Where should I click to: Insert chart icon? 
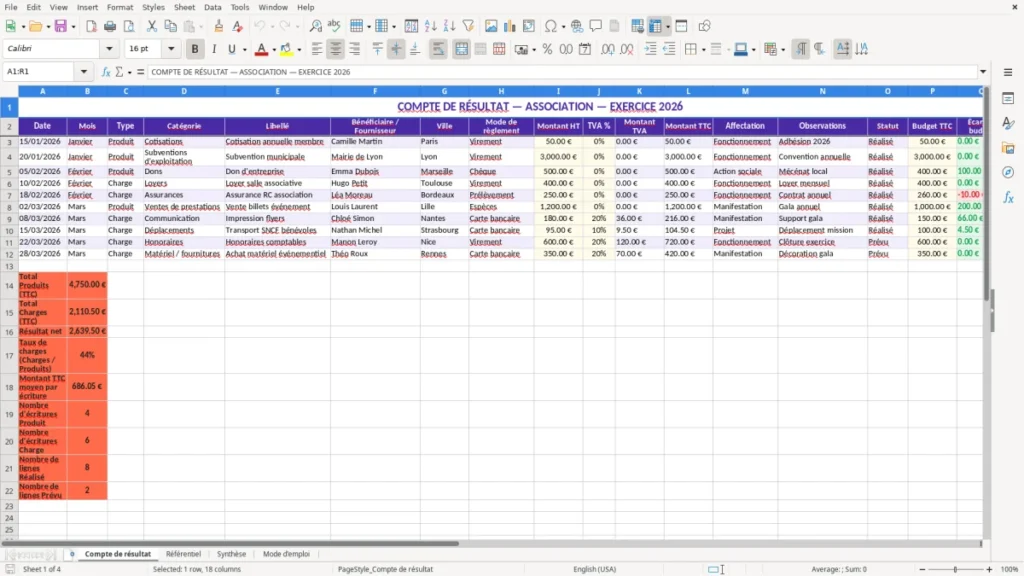(x=510, y=26)
